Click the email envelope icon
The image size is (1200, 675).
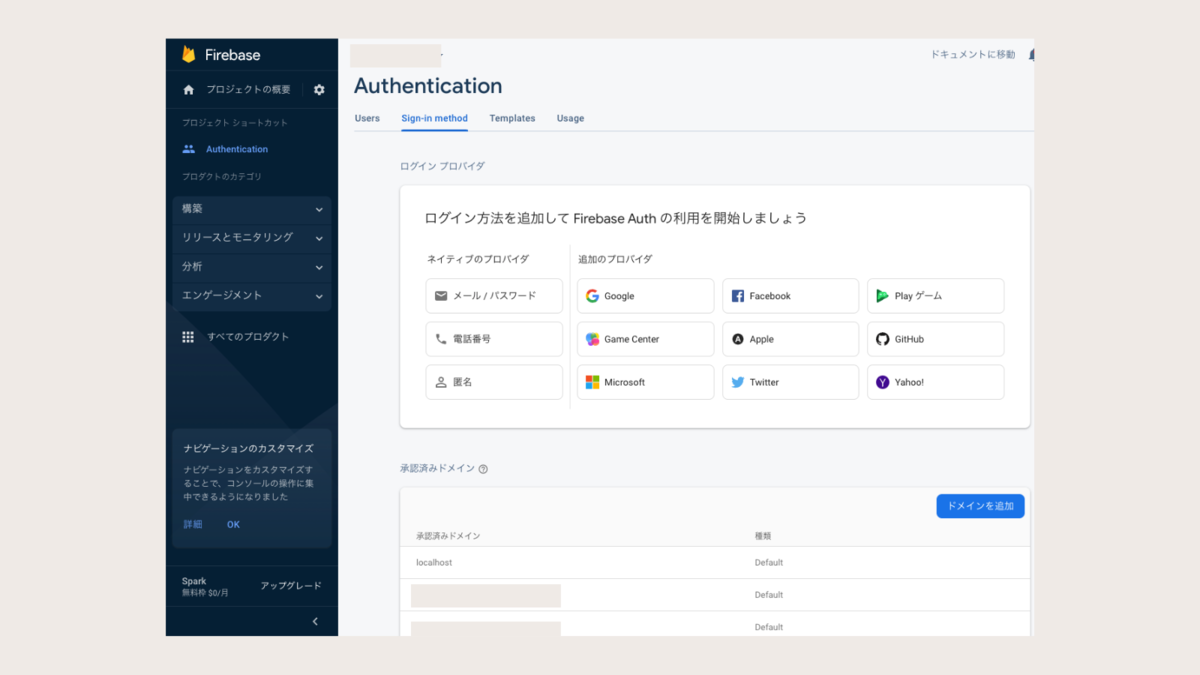pos(441,296)
